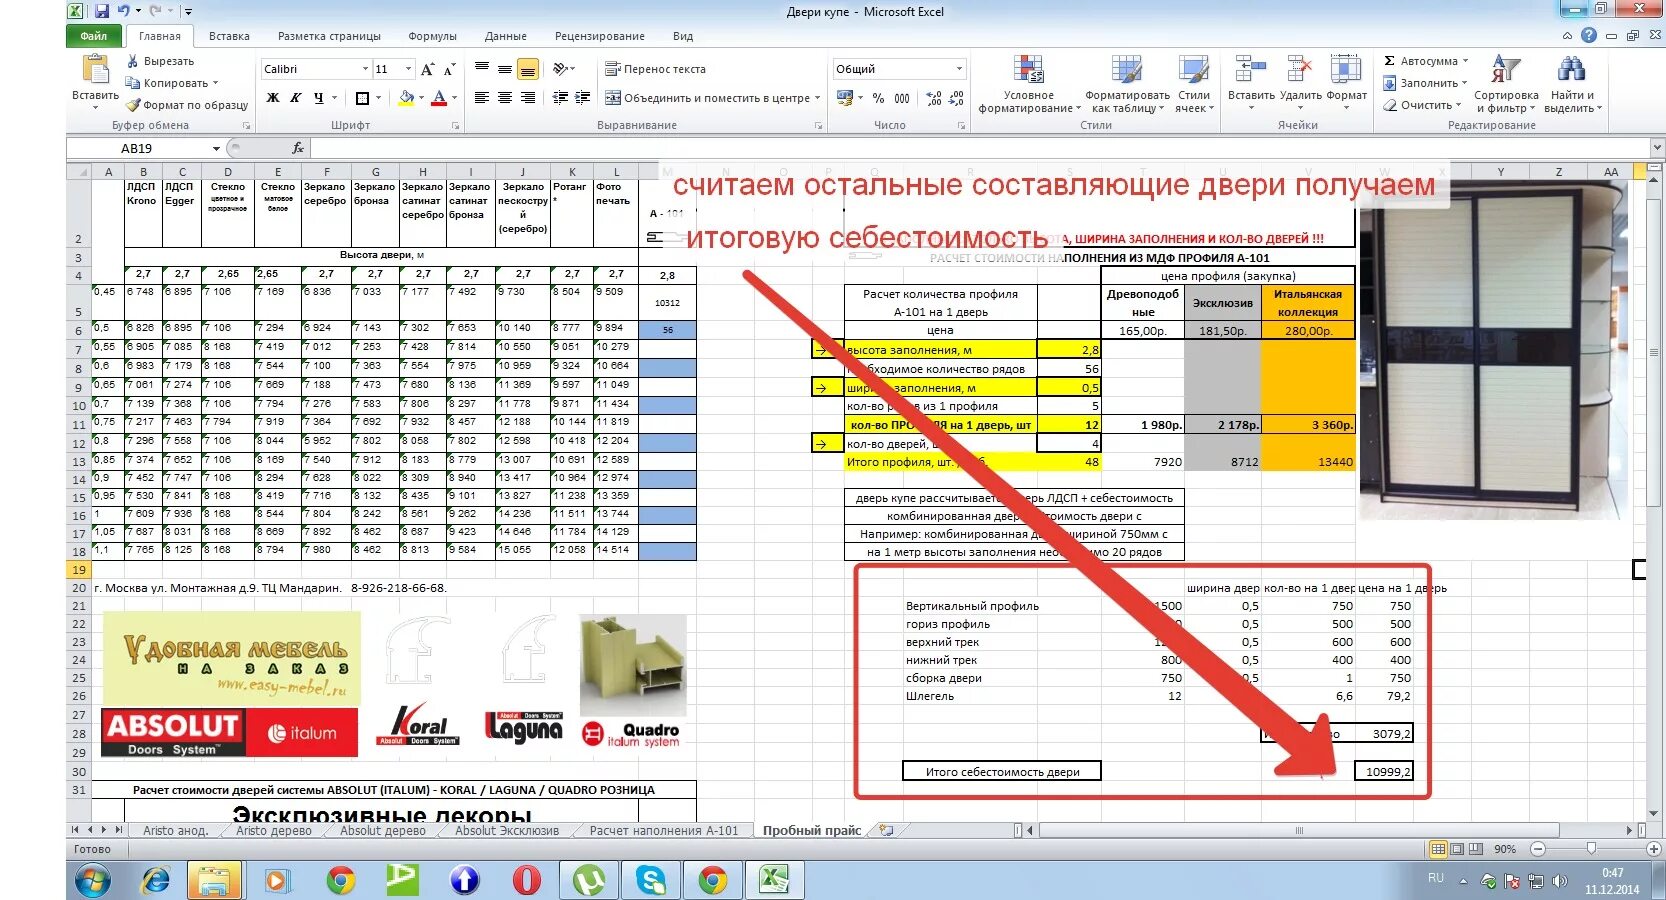Switch to Page Layout view in status bar
This screenshot has height=900, width=1666.
pos(1458,849)
